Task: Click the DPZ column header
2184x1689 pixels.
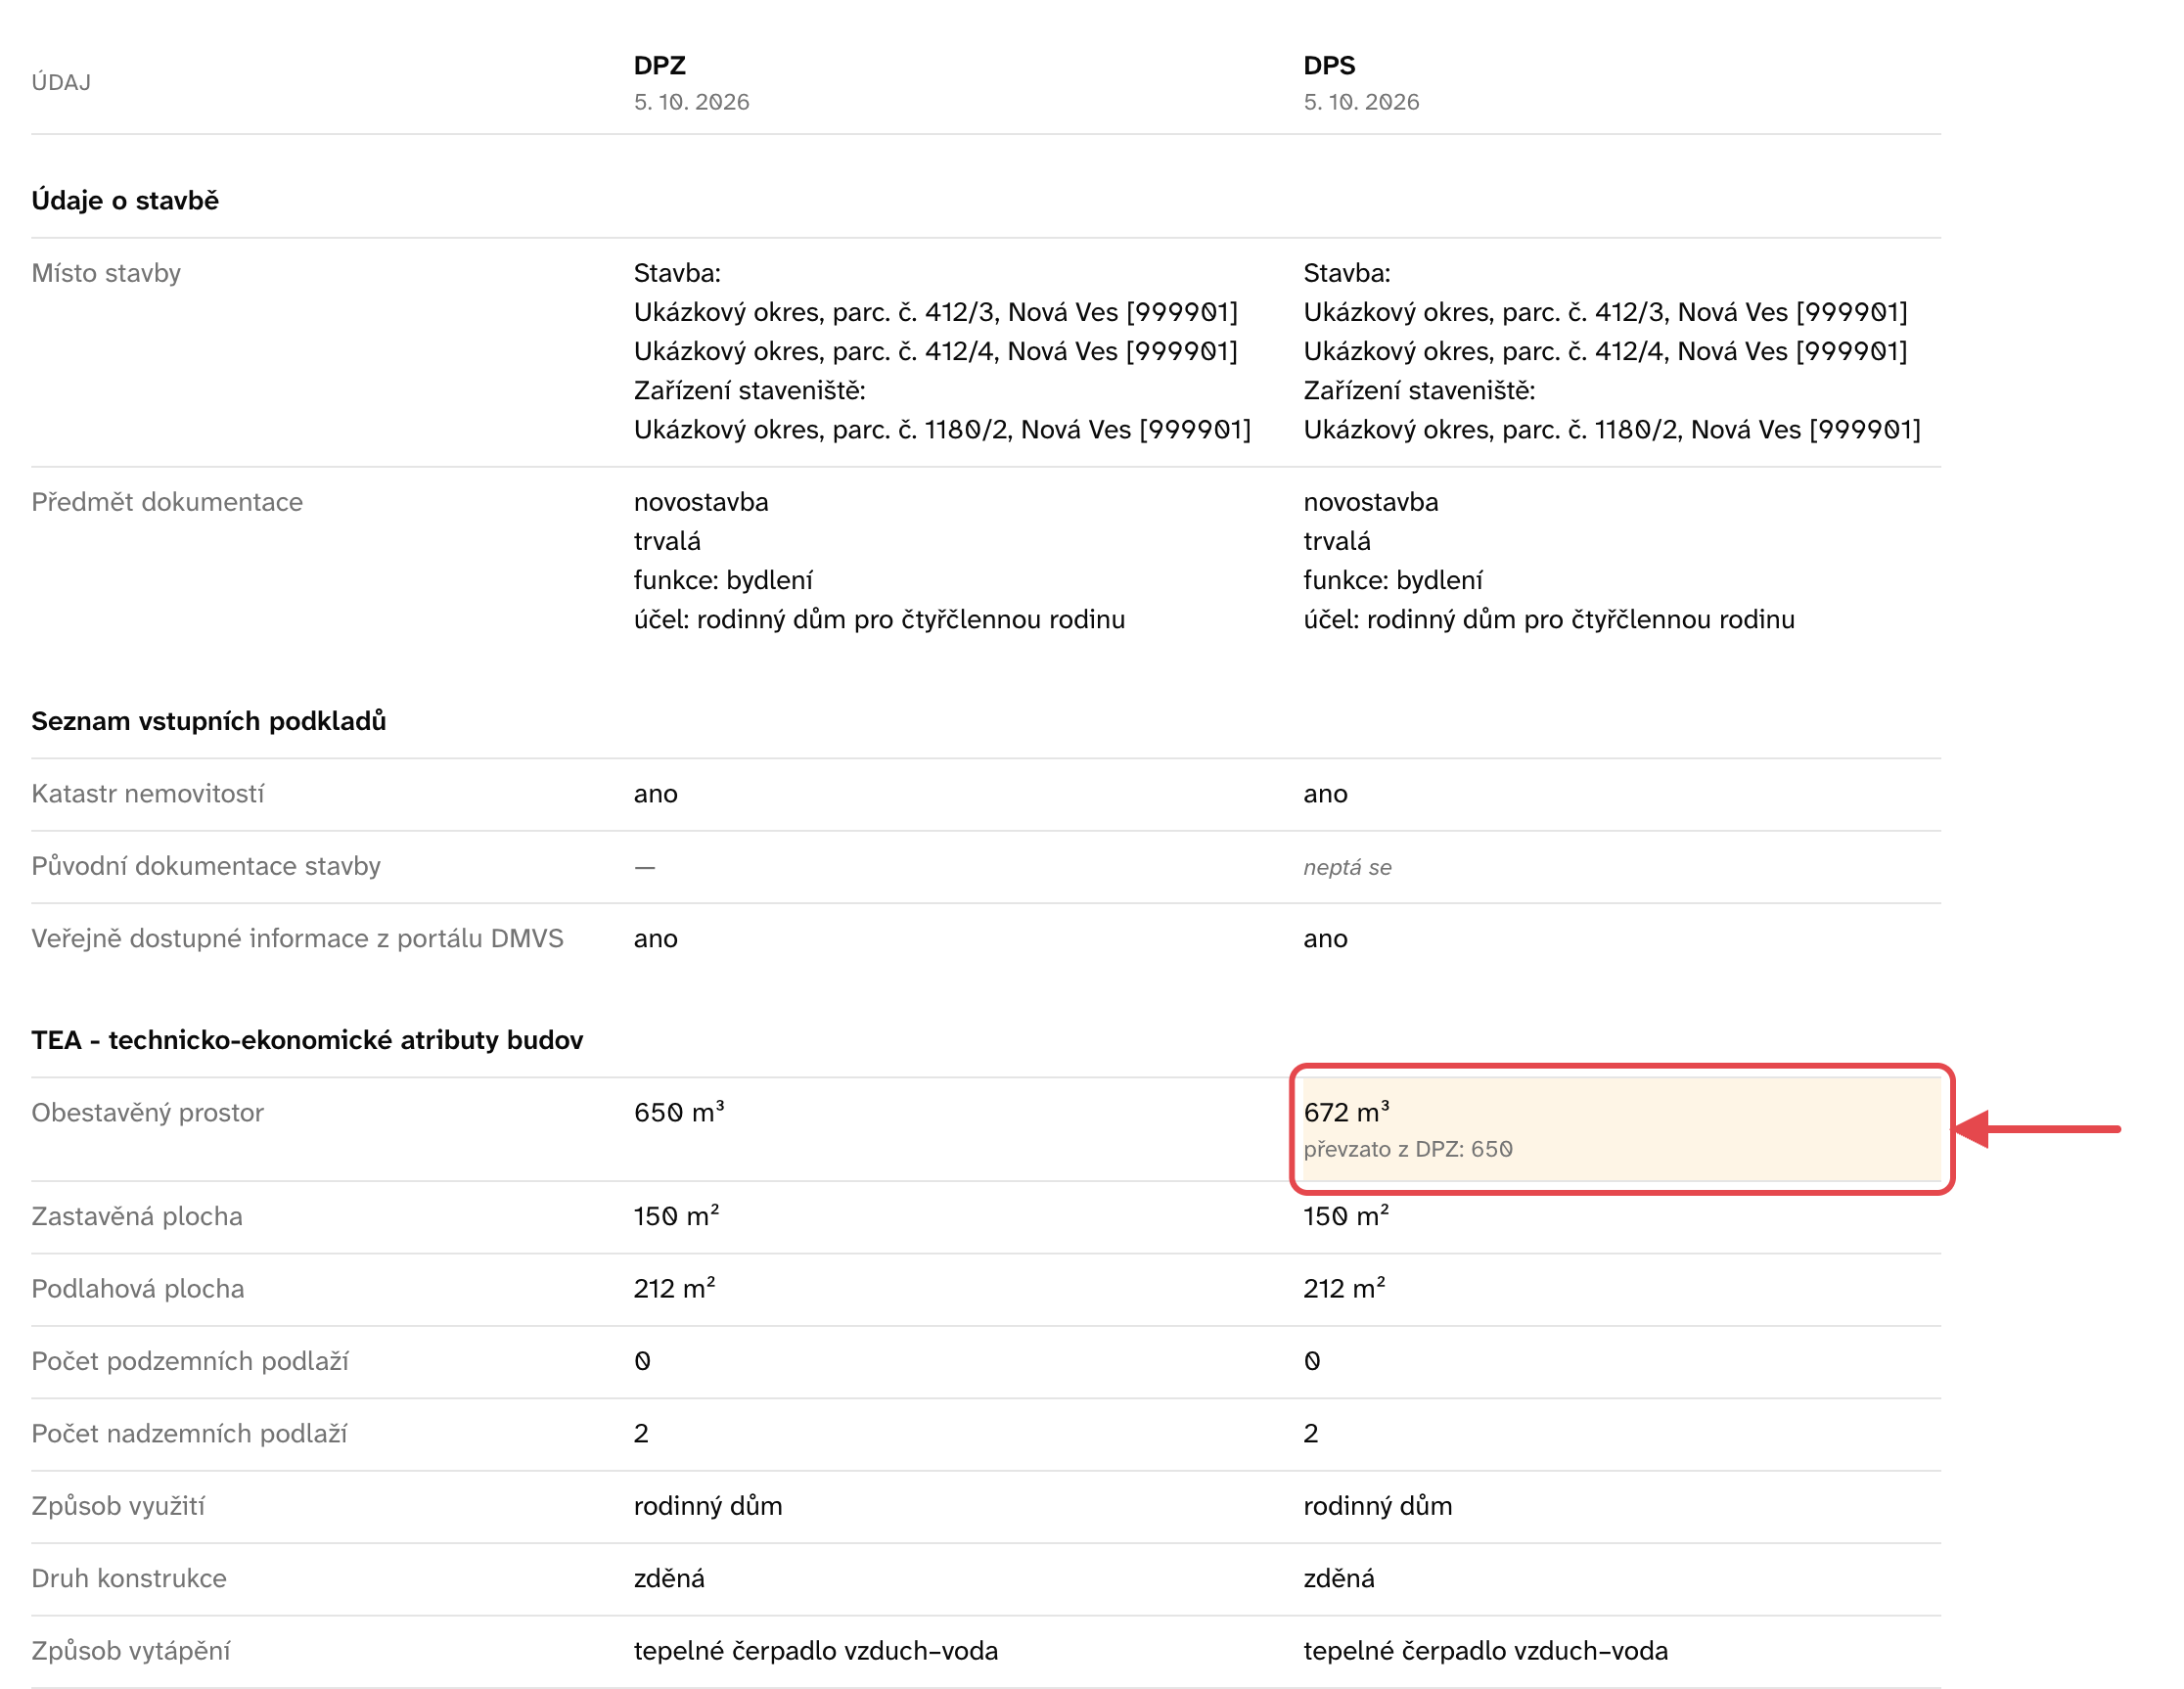Action: (660, 65)
